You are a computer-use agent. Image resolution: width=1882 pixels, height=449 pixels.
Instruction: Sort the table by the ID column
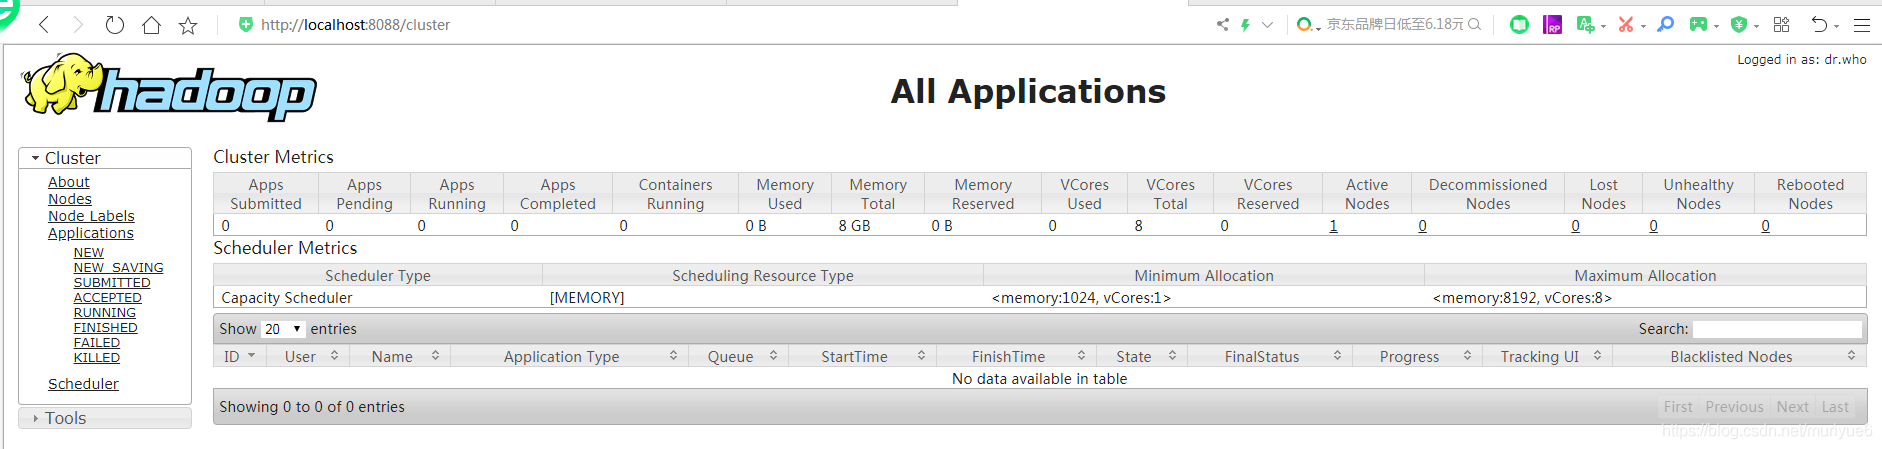click(232, 357)
